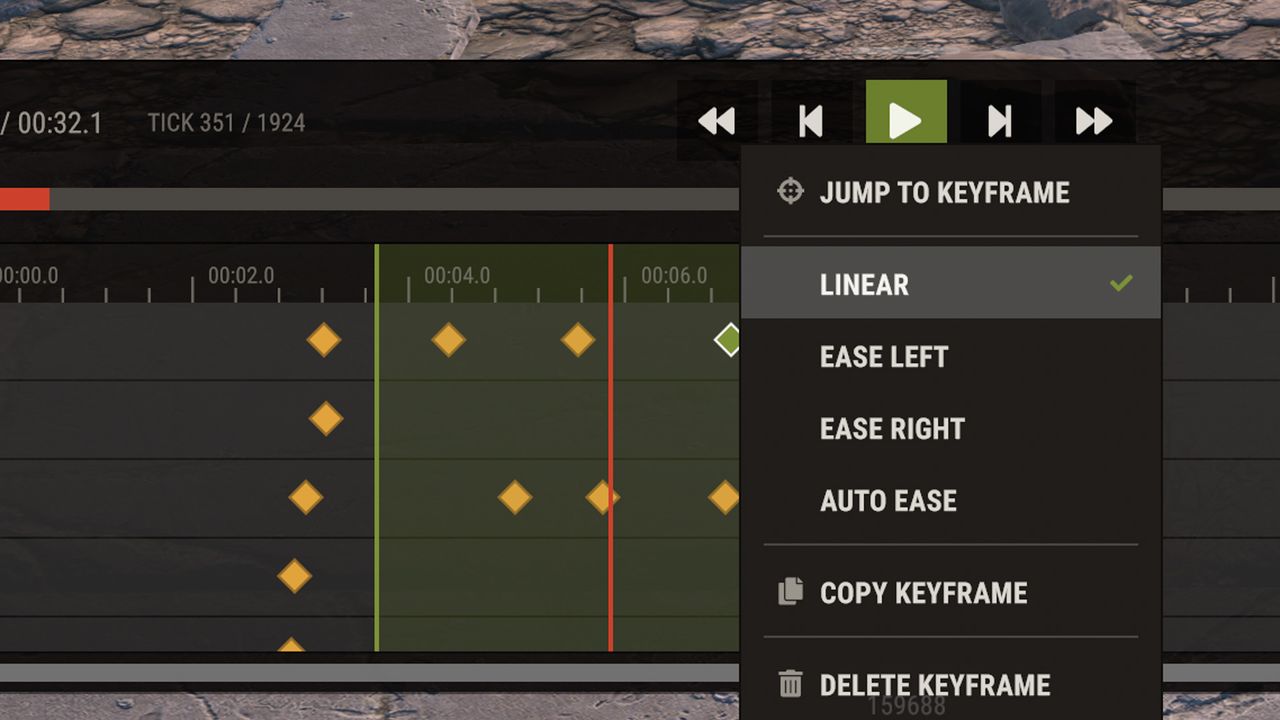Jump to the previous frame

click(x=811, y=121)
